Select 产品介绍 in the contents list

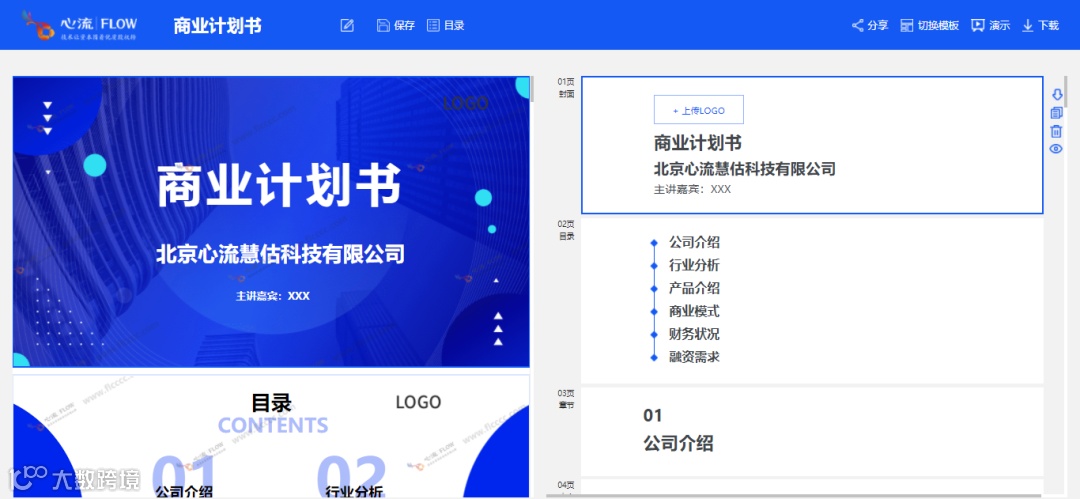(x=694, y=288)
